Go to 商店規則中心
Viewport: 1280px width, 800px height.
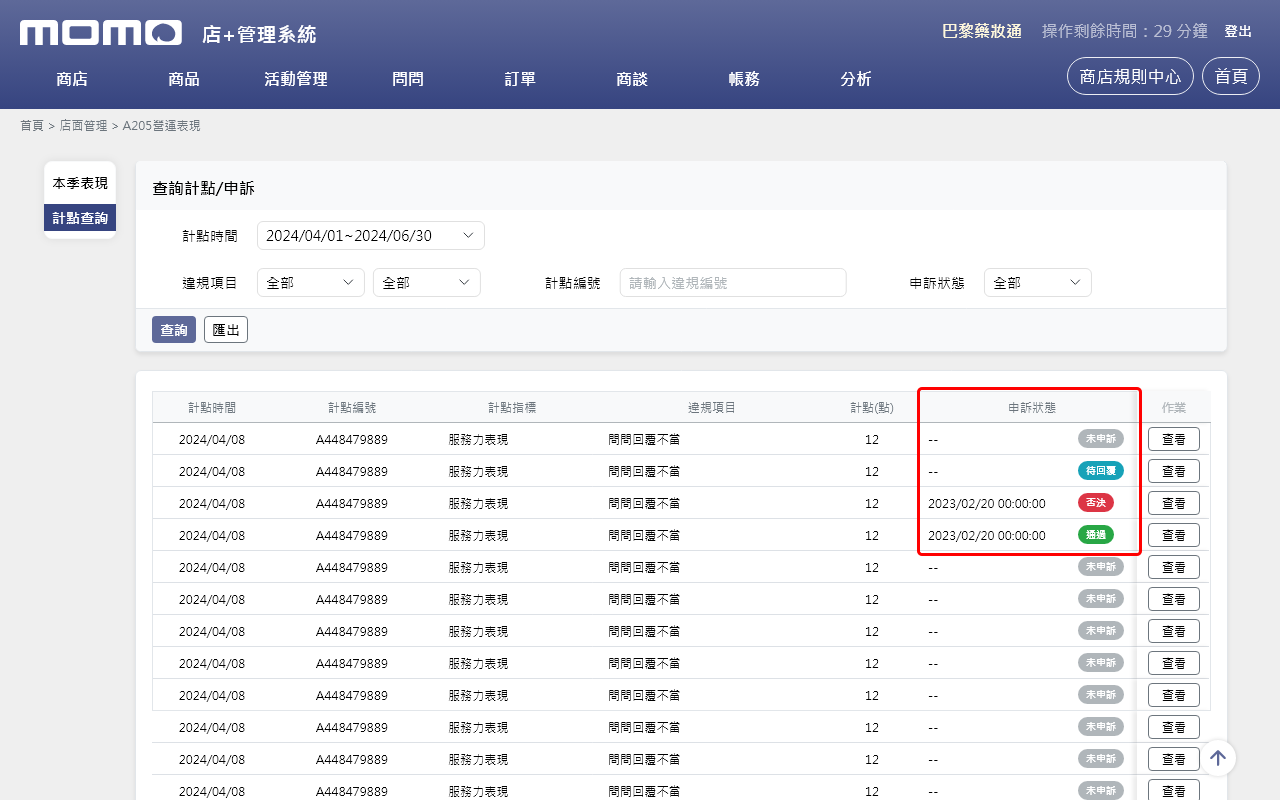pyautogui.click(x=1130, y=76)
